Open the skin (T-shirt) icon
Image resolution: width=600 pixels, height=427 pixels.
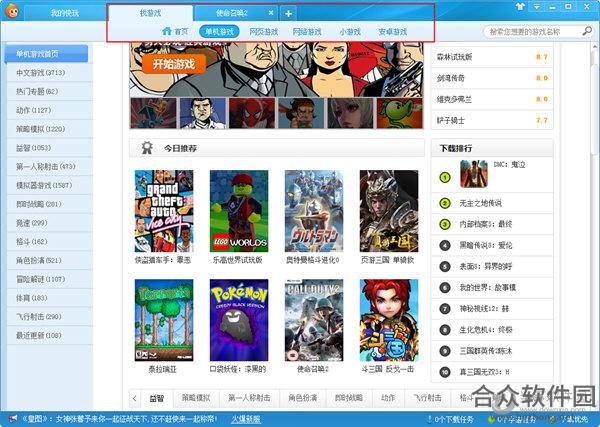point(520,7)
